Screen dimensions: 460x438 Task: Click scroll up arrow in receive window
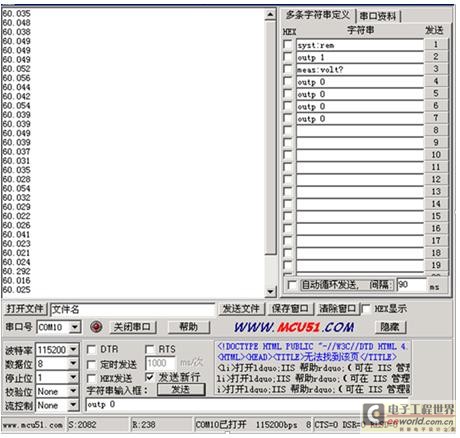[270, 15]
